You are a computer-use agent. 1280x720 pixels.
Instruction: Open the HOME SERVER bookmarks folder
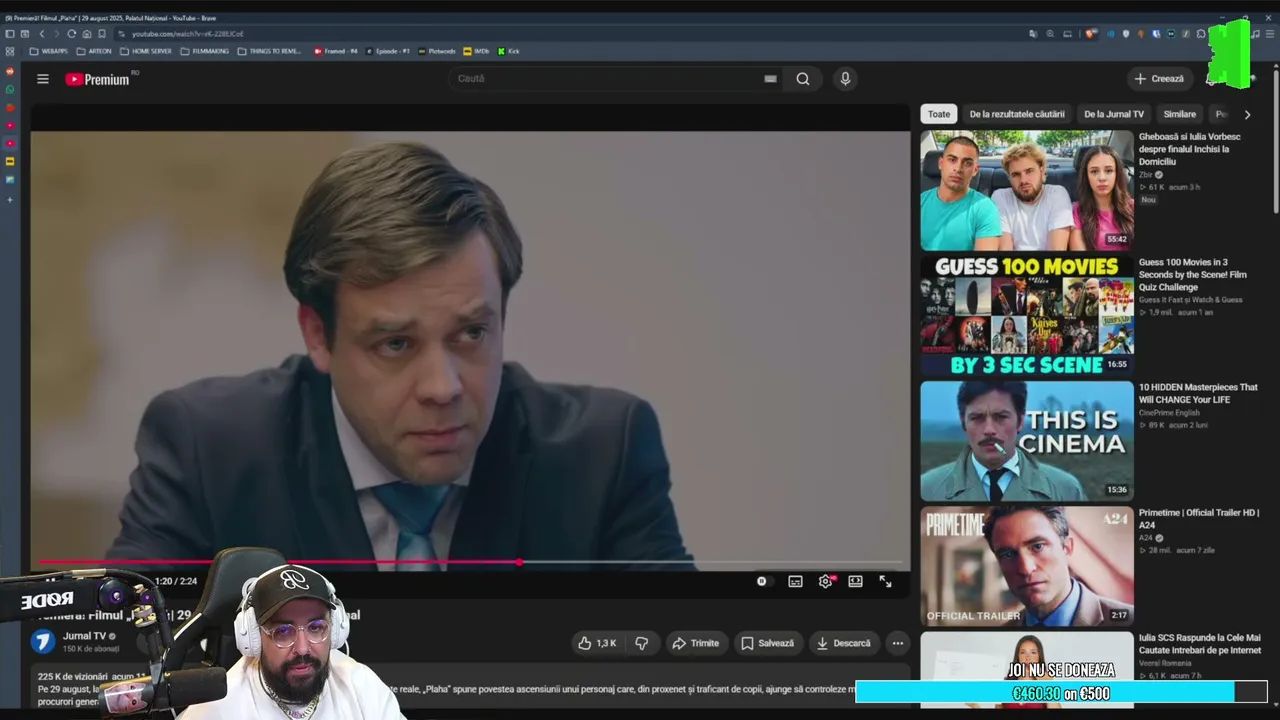(x=146, y=51)
